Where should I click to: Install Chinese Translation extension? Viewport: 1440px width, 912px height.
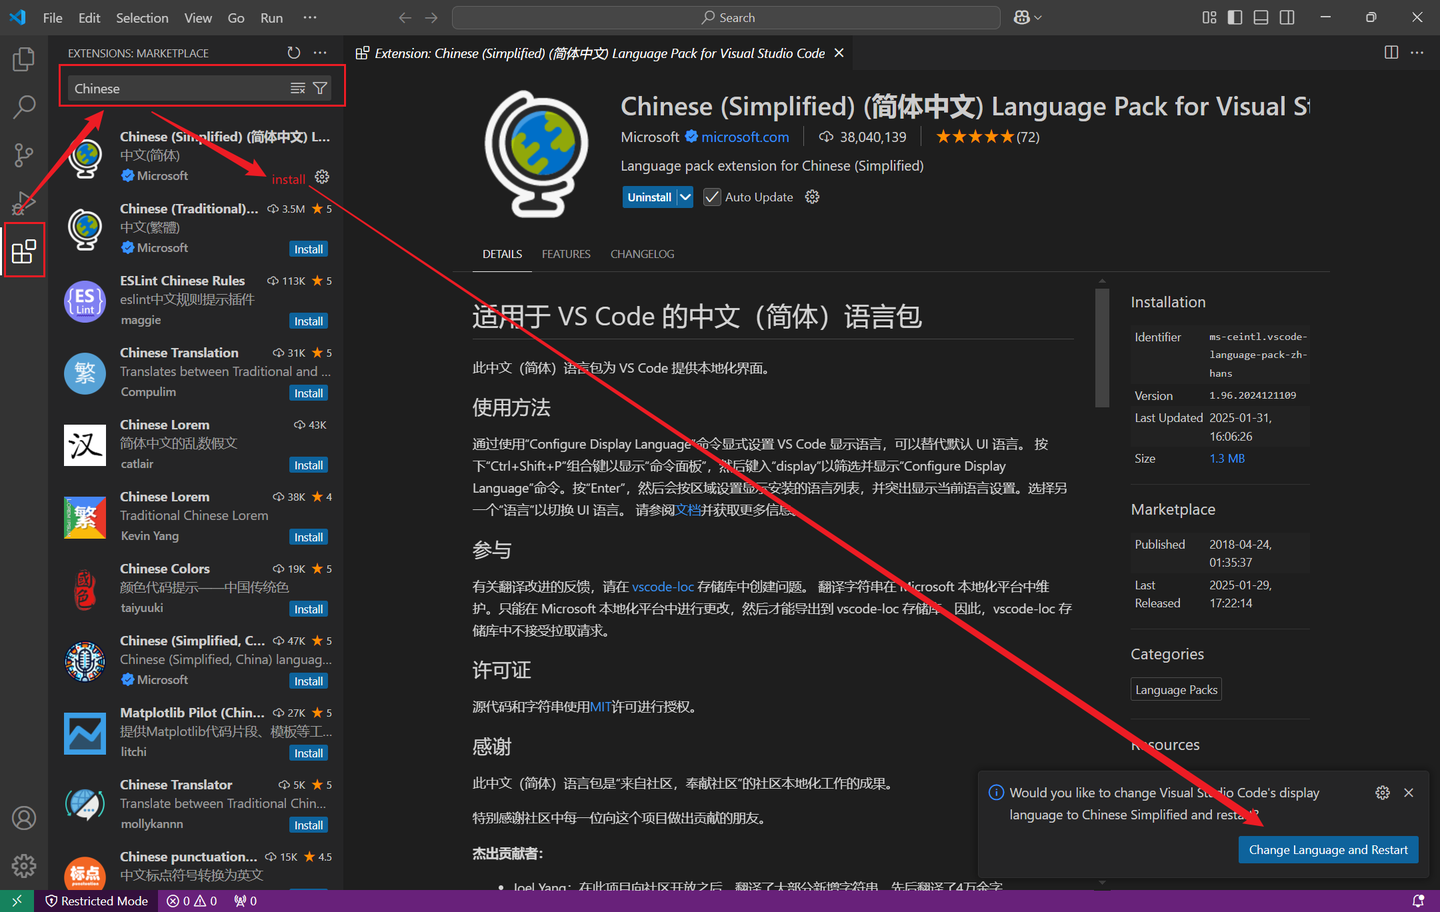308,393
